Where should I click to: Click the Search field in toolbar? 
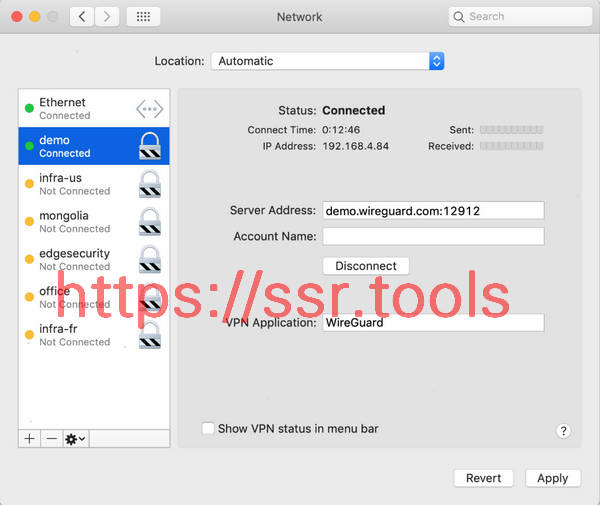pyautogui.click(x=512, y=17)
